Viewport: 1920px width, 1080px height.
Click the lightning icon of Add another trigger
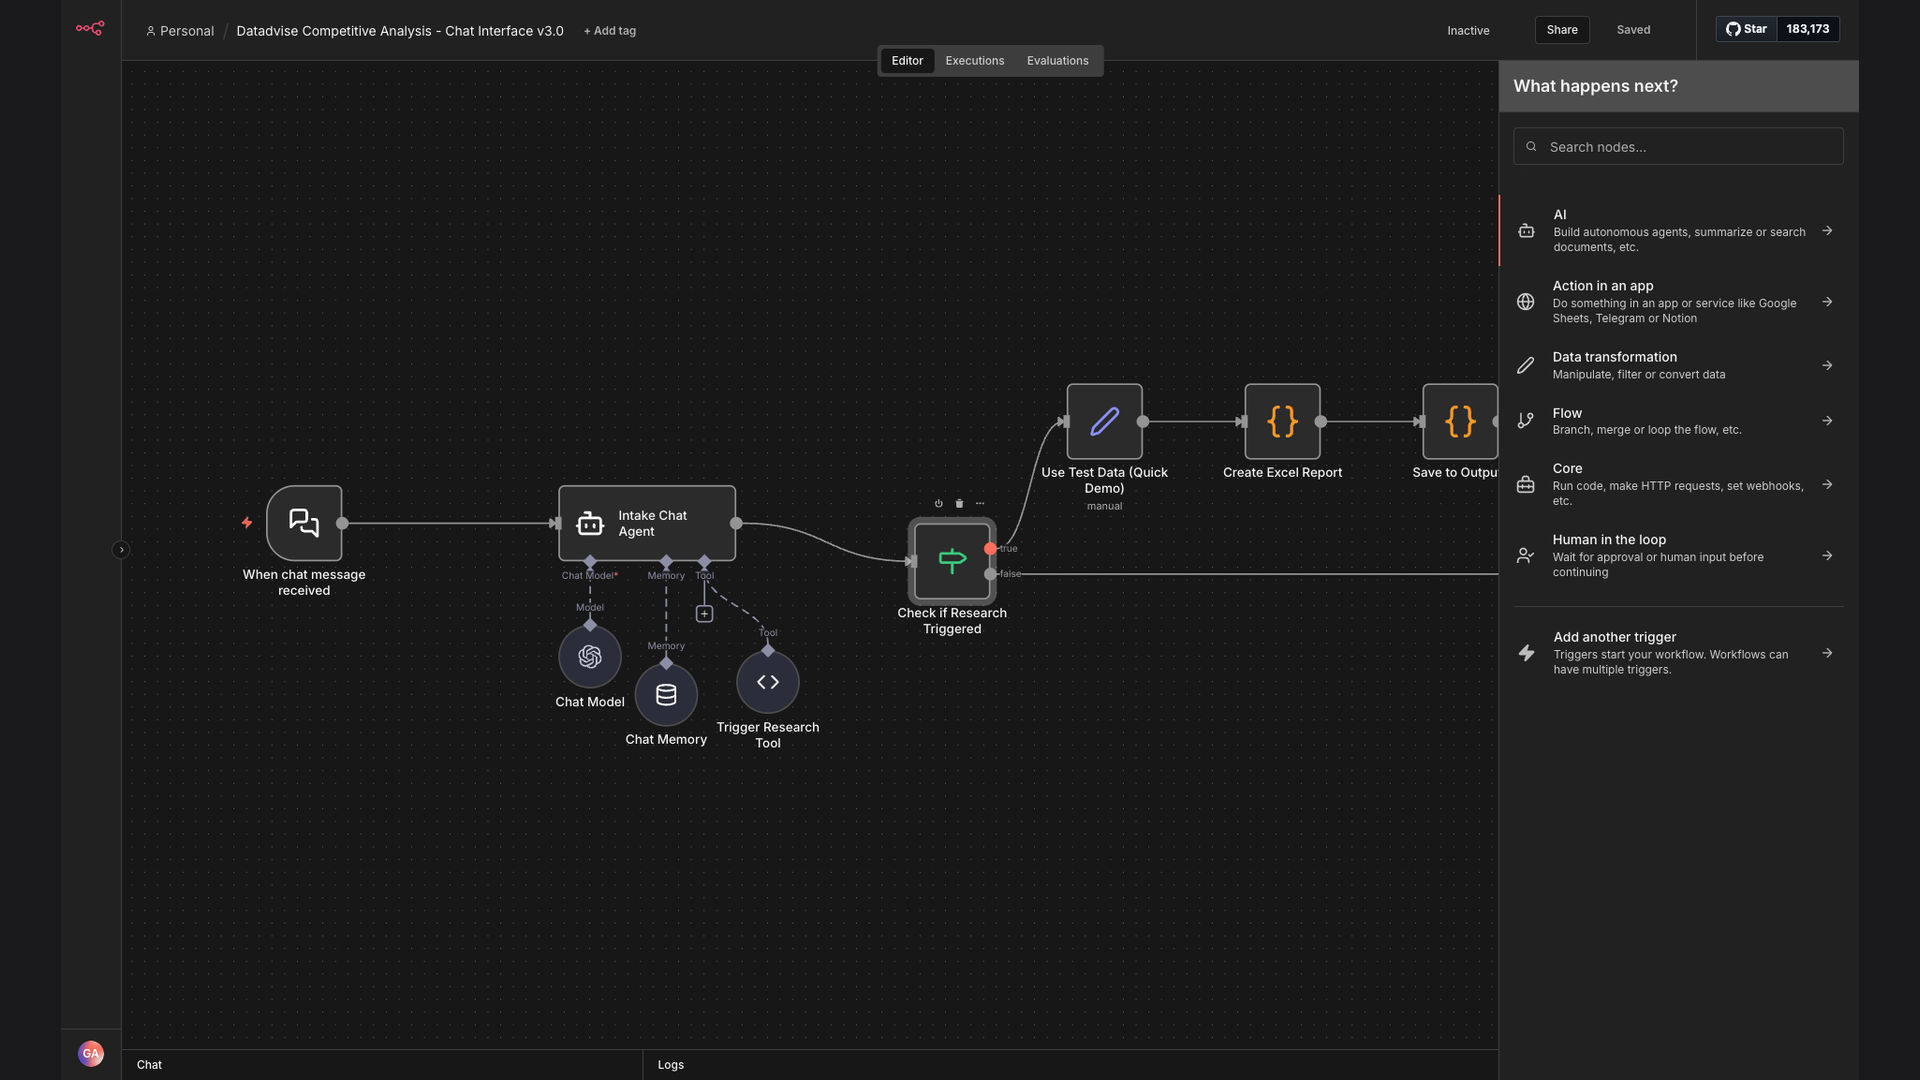pos(1526,653)
